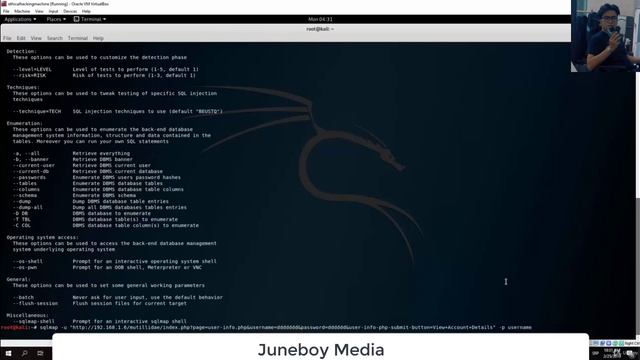Open VirtualBox File menu
Screen dimensions: 640x360
point(6,11)
